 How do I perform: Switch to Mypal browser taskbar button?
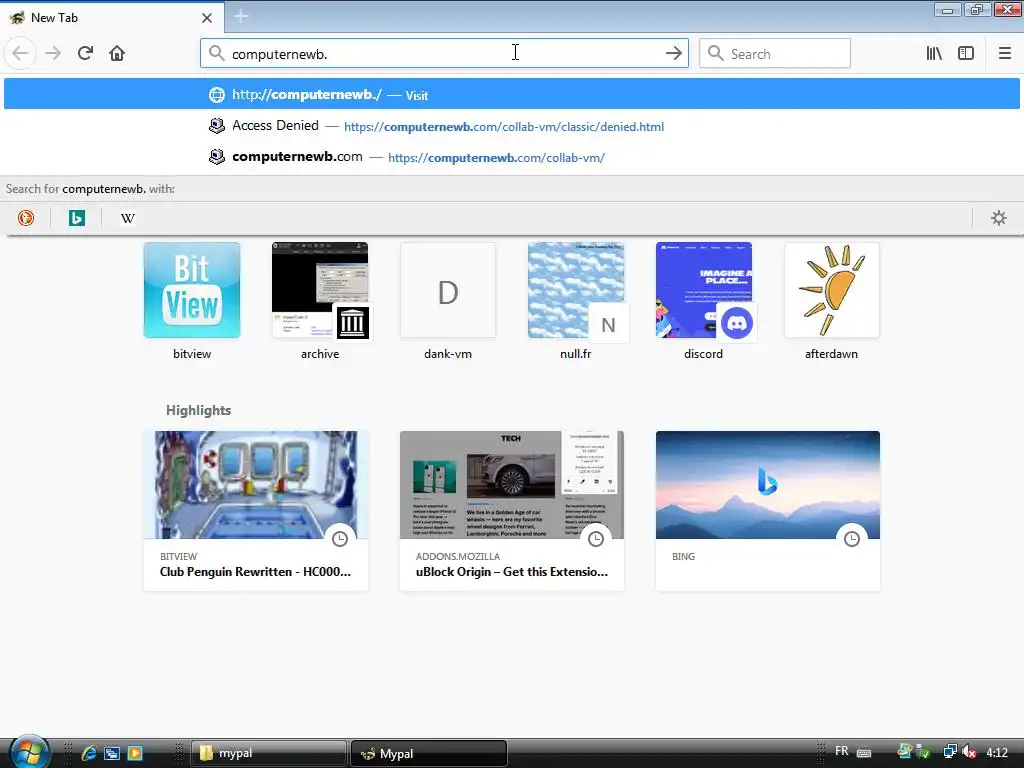[429, 753]
